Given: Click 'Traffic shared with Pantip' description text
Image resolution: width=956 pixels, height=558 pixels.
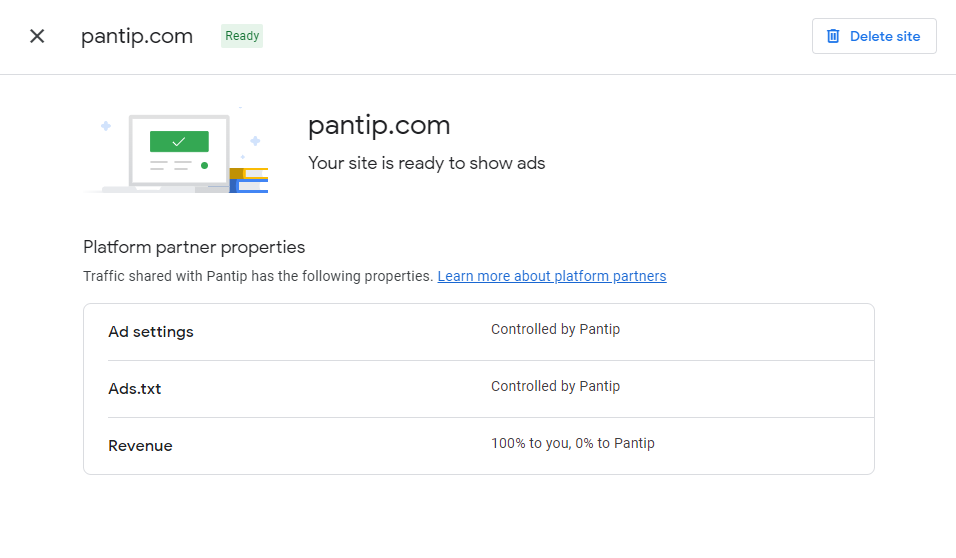Looking at the screenshot, I should 258,276.
